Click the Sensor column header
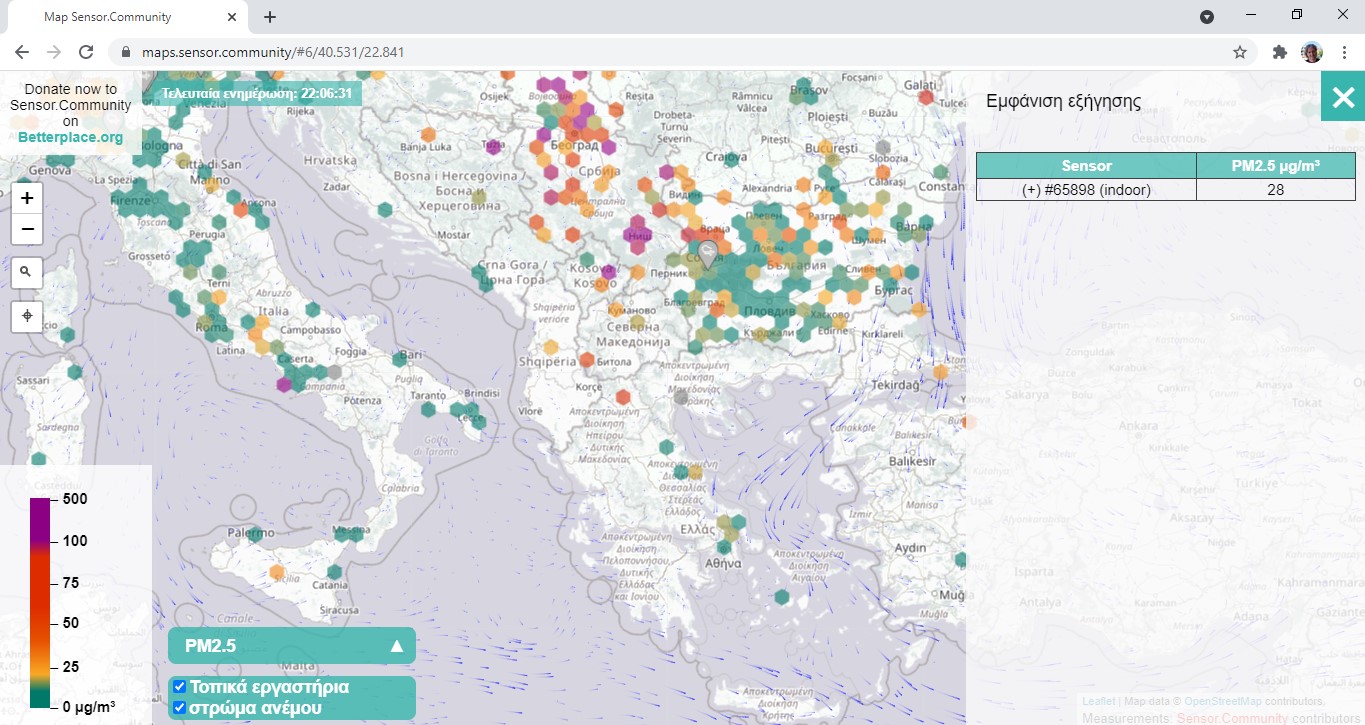Image resolution: width=1365 pixels, height=725 pixels. [1086, 166]
